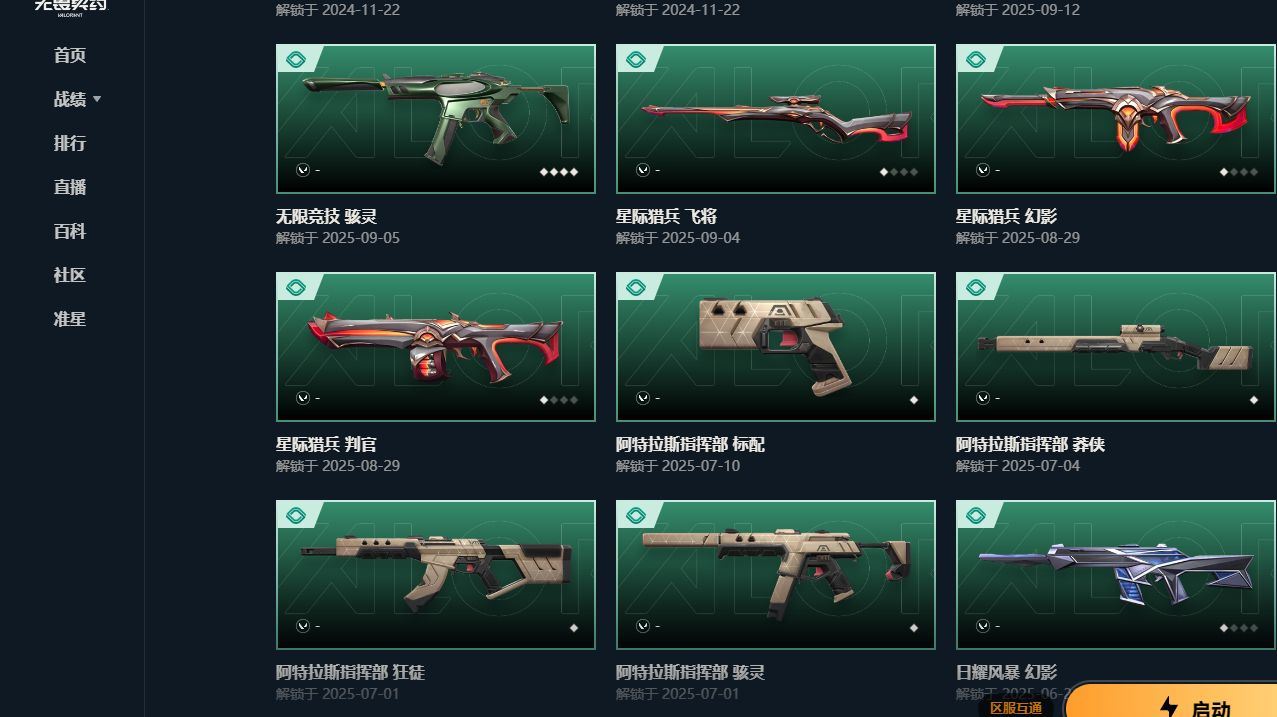Open the 直播 page from sidebar

70,187
